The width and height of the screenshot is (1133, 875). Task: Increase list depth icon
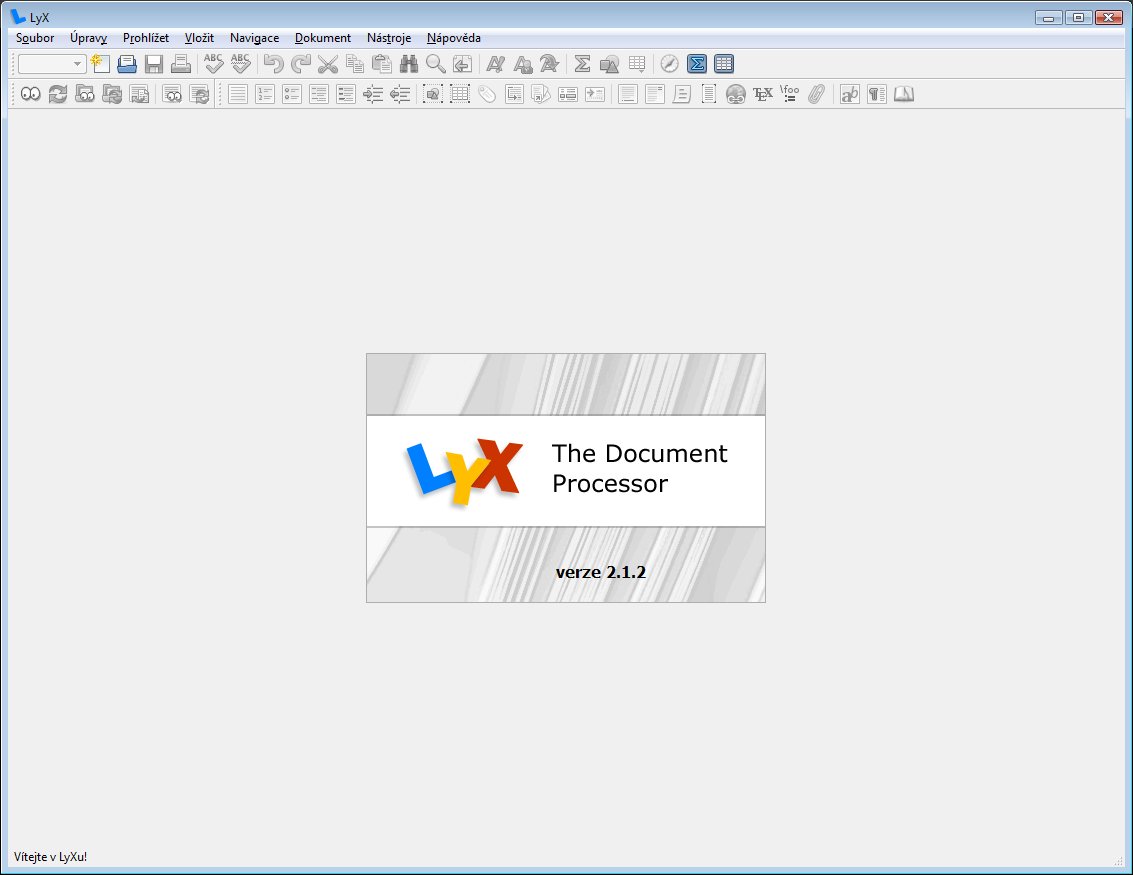click(x=373, y=94)
